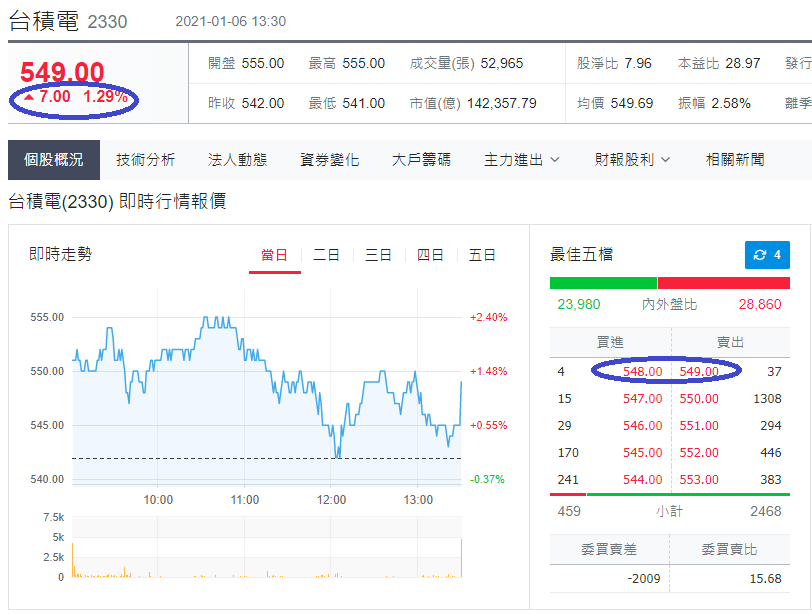This screenshot has height=614, width=812.
Task: Click the +2.40% axis label
Action: 488,317
